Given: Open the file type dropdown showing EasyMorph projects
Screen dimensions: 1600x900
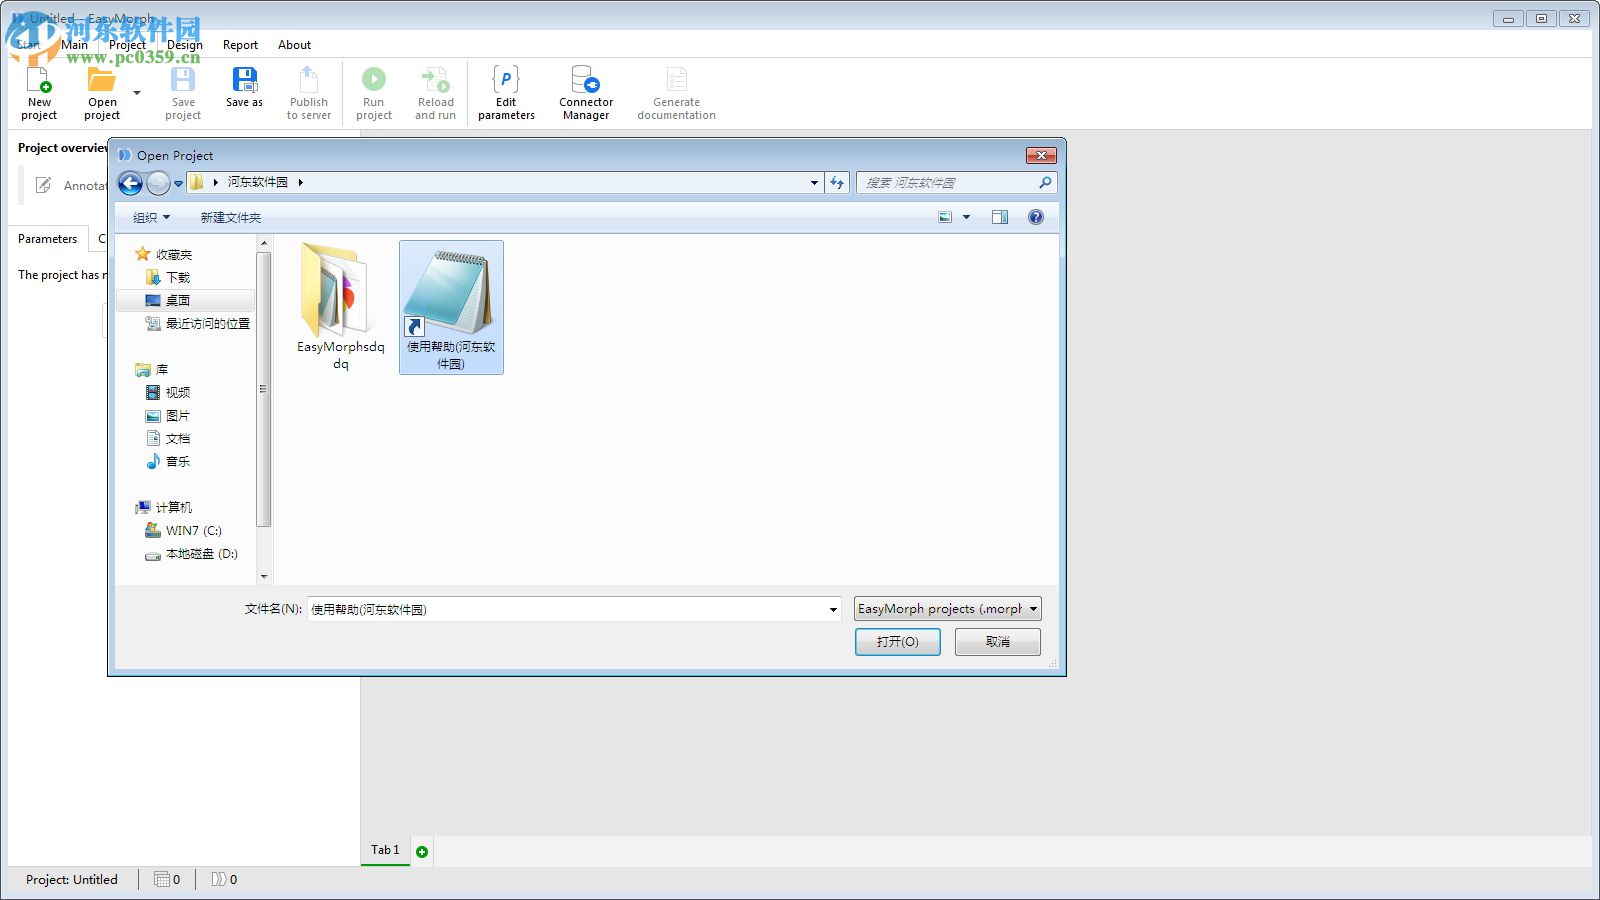Looking at the screenshot, I should point(946,608).
